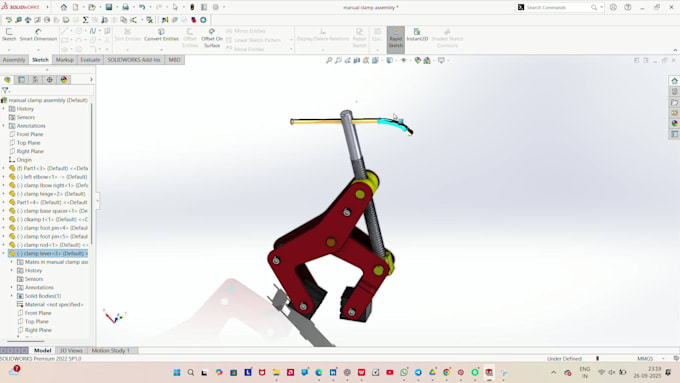Select clamp rod<1> in the tree

52,245
